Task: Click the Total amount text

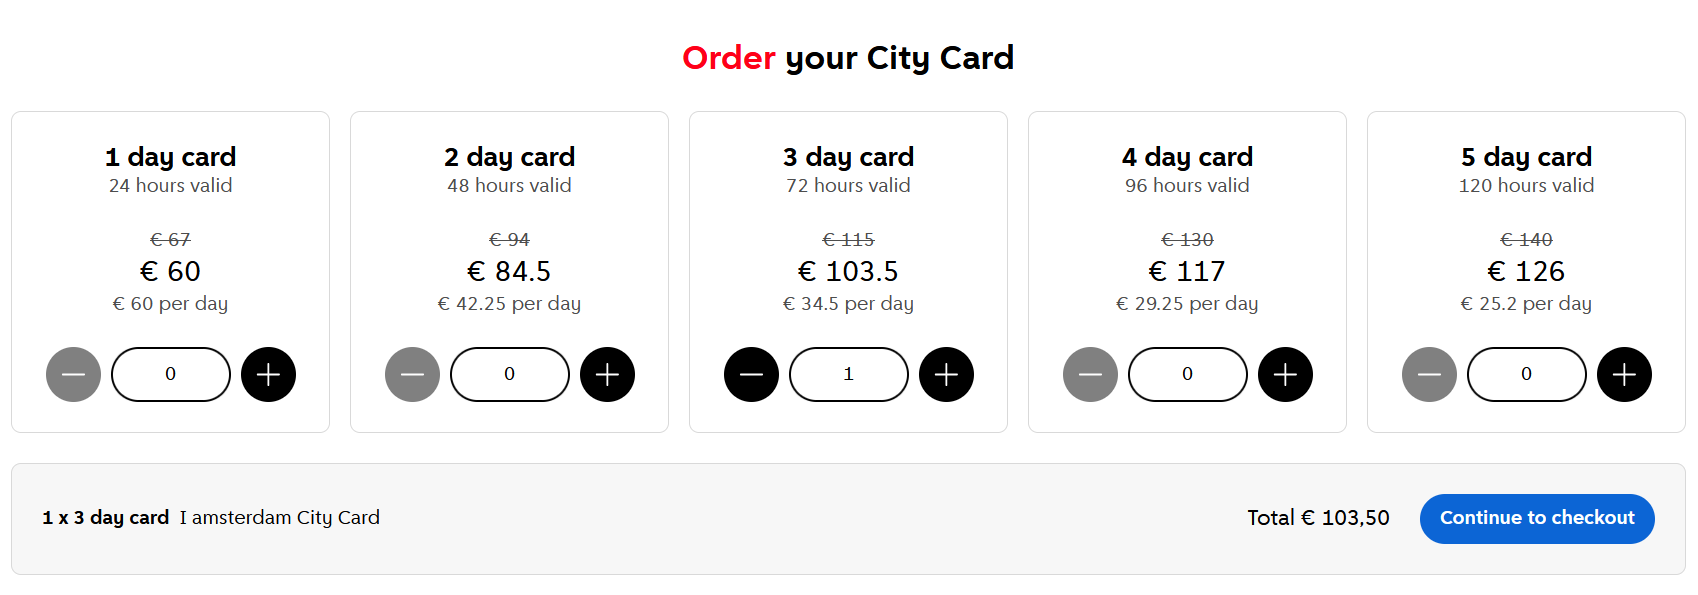Action: pos(1318,518)
